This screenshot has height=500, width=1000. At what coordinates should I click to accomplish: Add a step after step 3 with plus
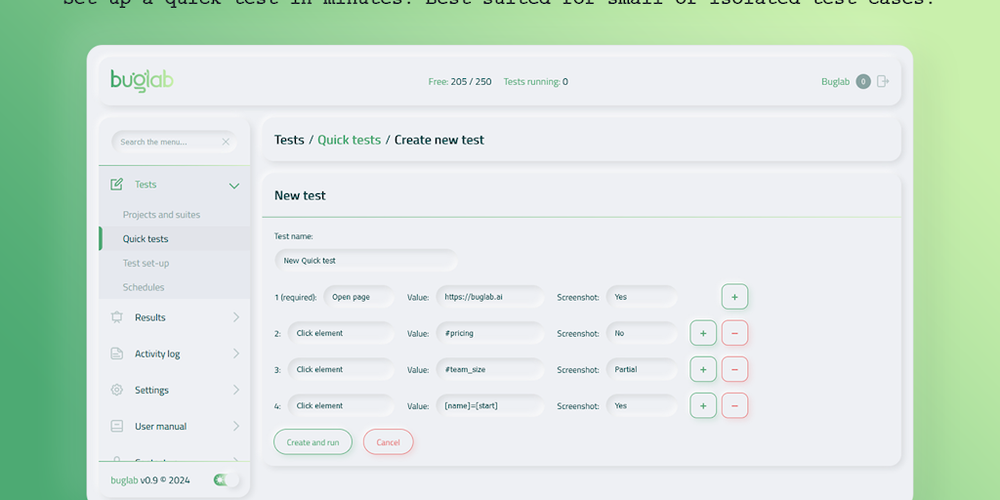point(703,369)
